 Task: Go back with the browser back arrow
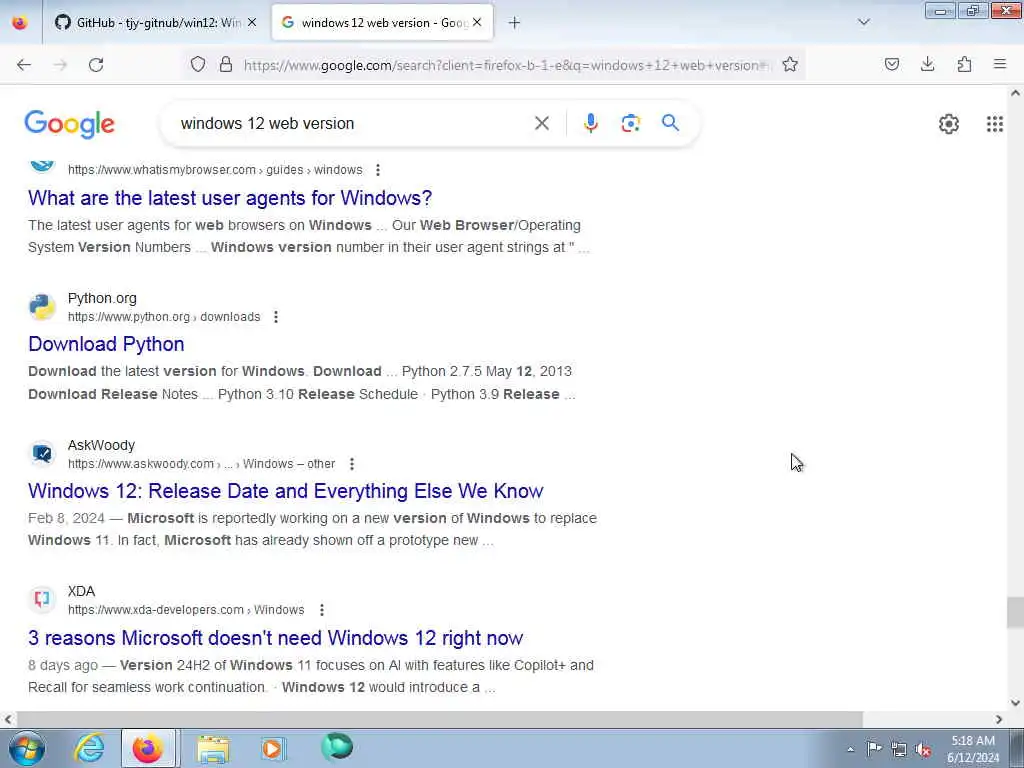[24, 65]
